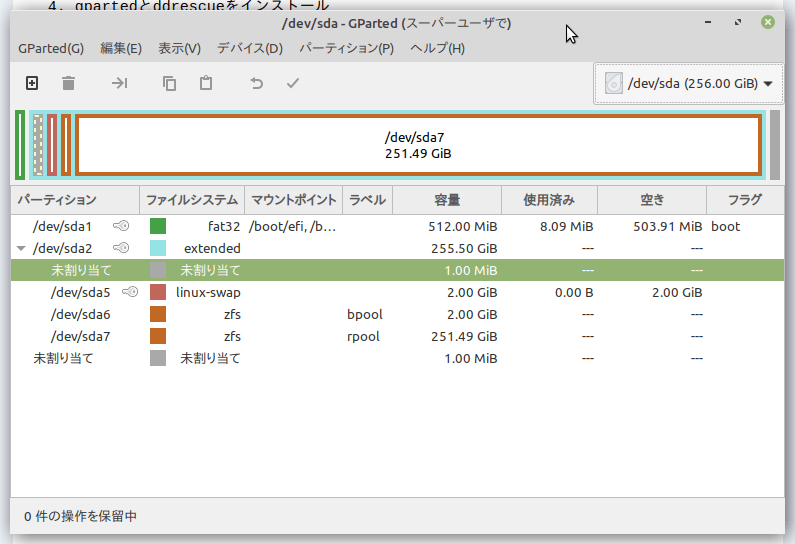795x544 pixels.
Task: Click the key icon beside /dev/sda2
Action: [121, 248]
